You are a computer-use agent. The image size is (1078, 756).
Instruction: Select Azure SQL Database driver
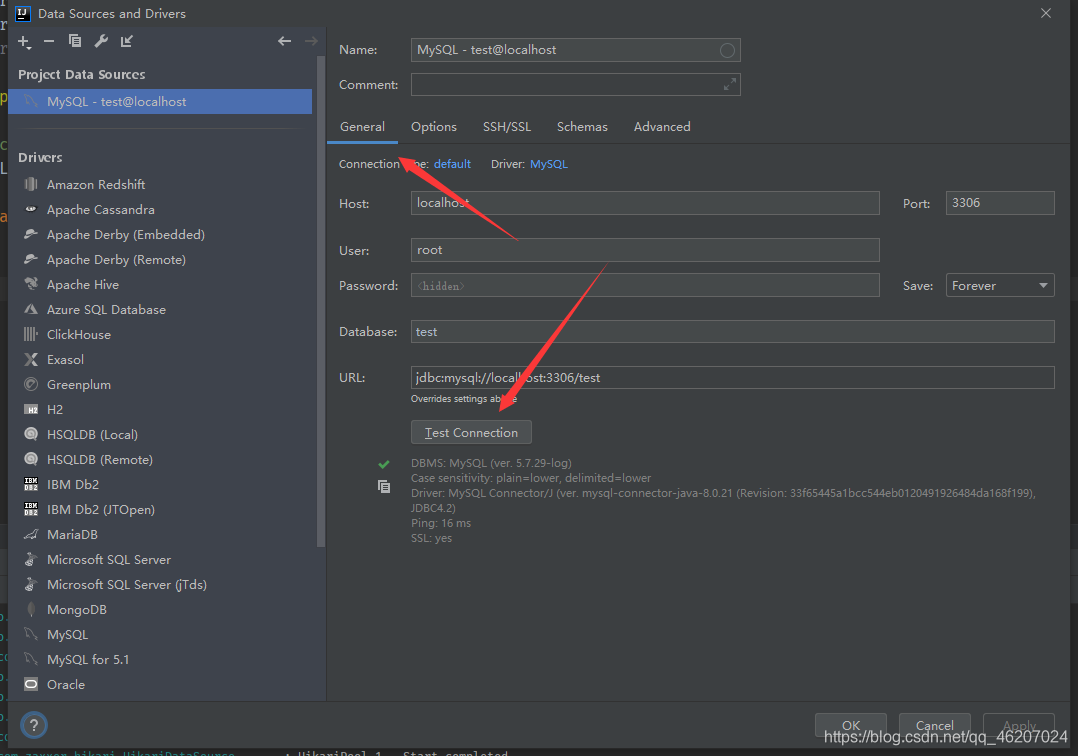tap(106, 309)
